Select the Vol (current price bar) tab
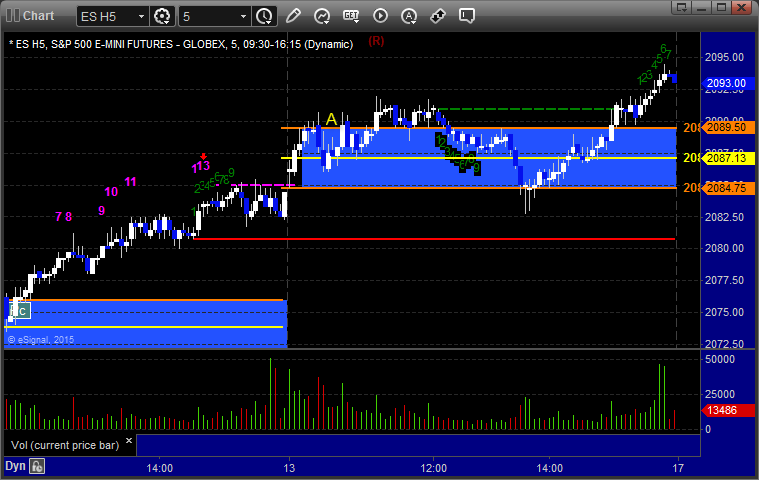This screenshot has width=759, height=480. click(x=65, y=445)
